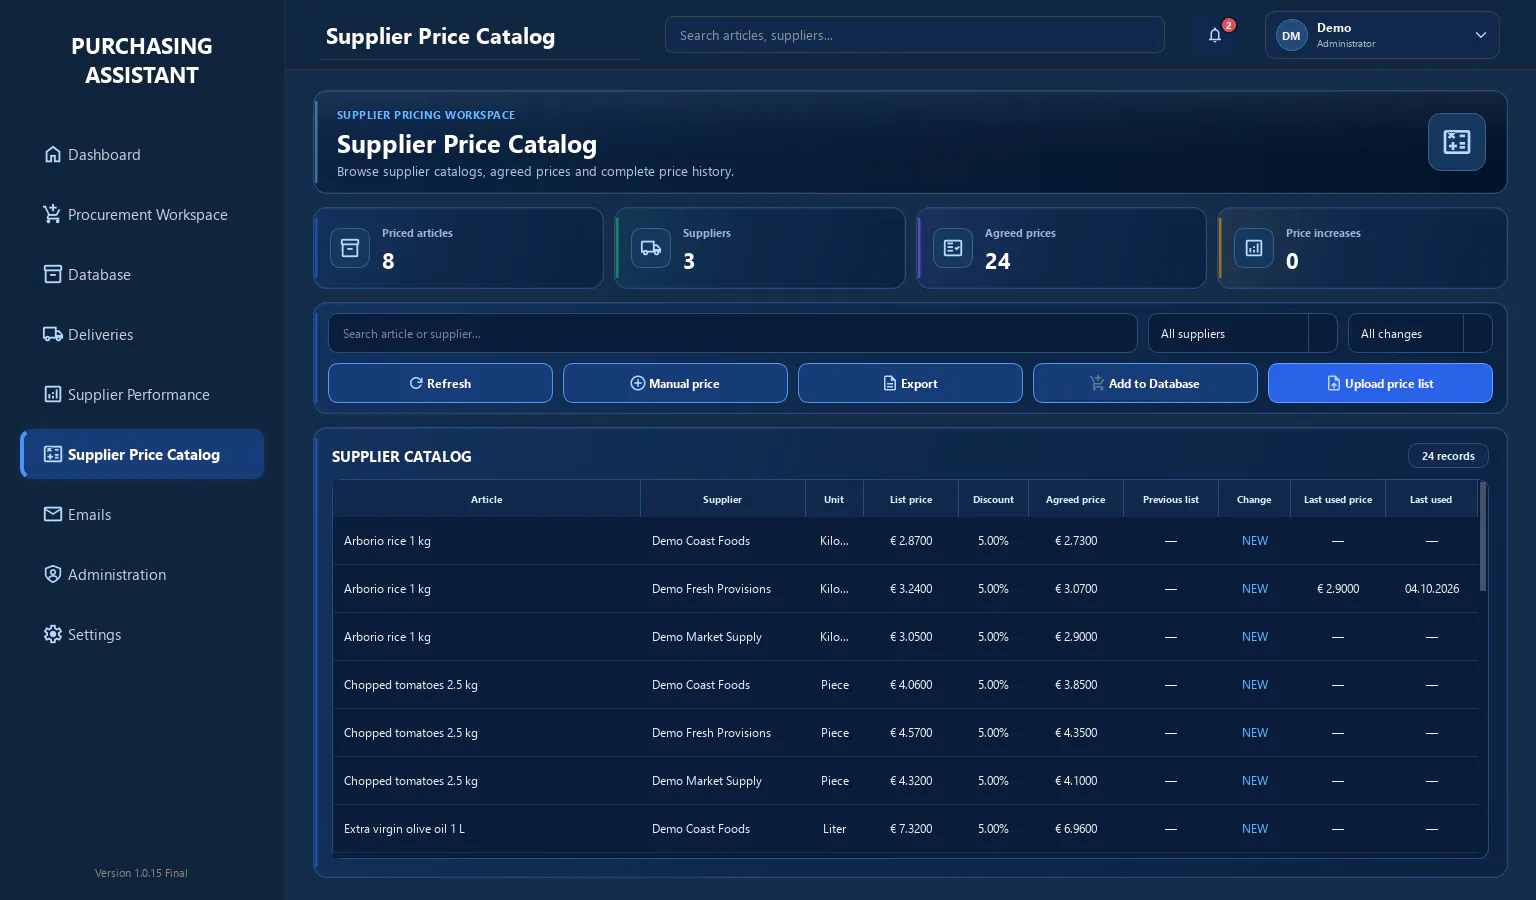Click the Supplier Performance chart icon
Image resolution: width=1536 pixels, height=900 pixels.
[x=53, y=394]
